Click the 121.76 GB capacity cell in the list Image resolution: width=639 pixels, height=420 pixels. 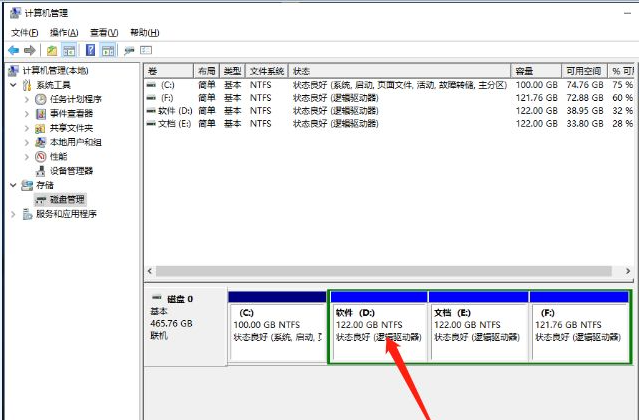pos(536,98)
